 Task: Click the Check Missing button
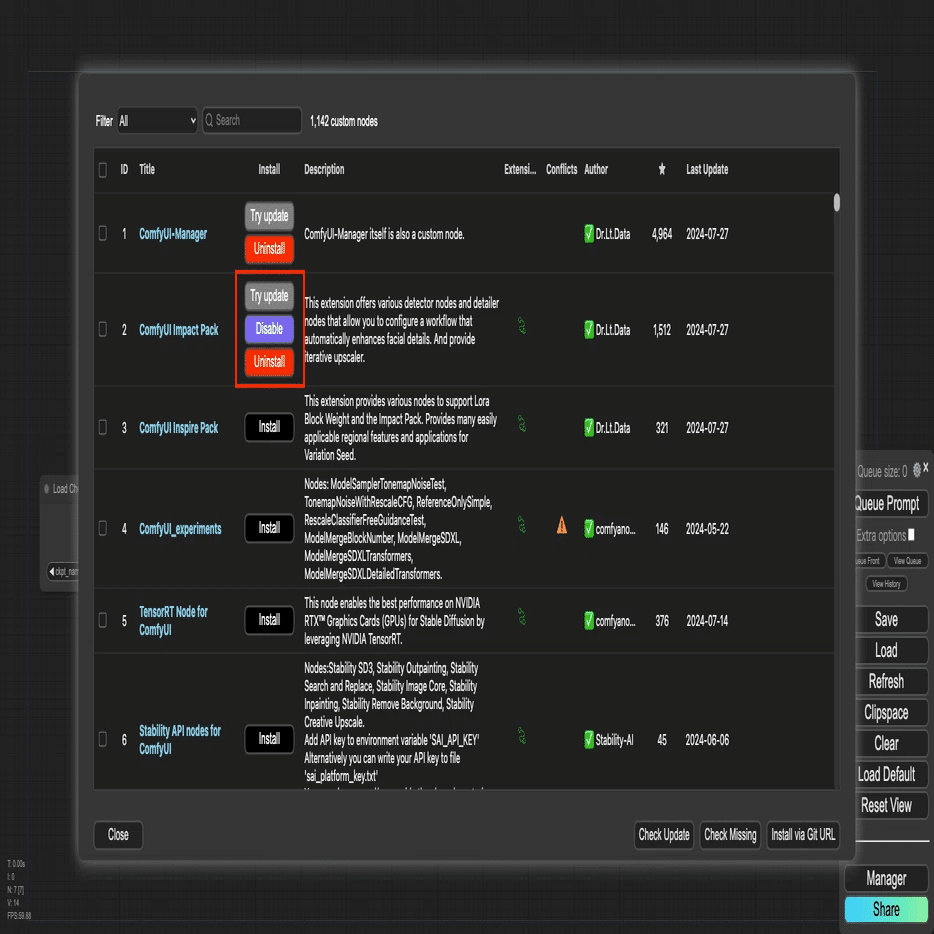click(x=730, y=835)
